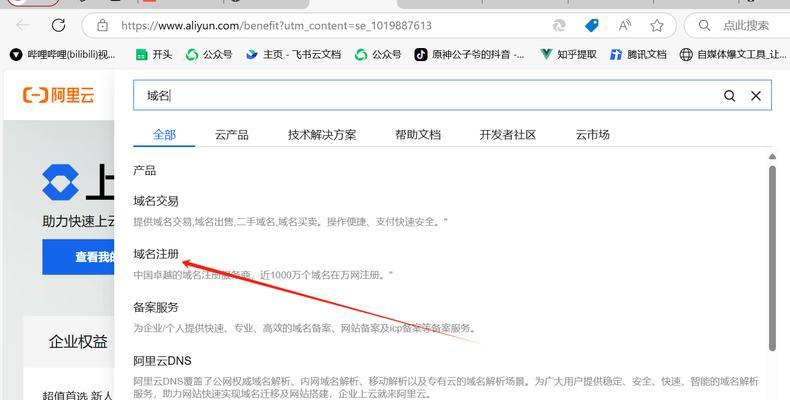Enable read aloud from the address bar
Image resolution: width=790 pixels, height=400 pixels.
pos(625,25)
